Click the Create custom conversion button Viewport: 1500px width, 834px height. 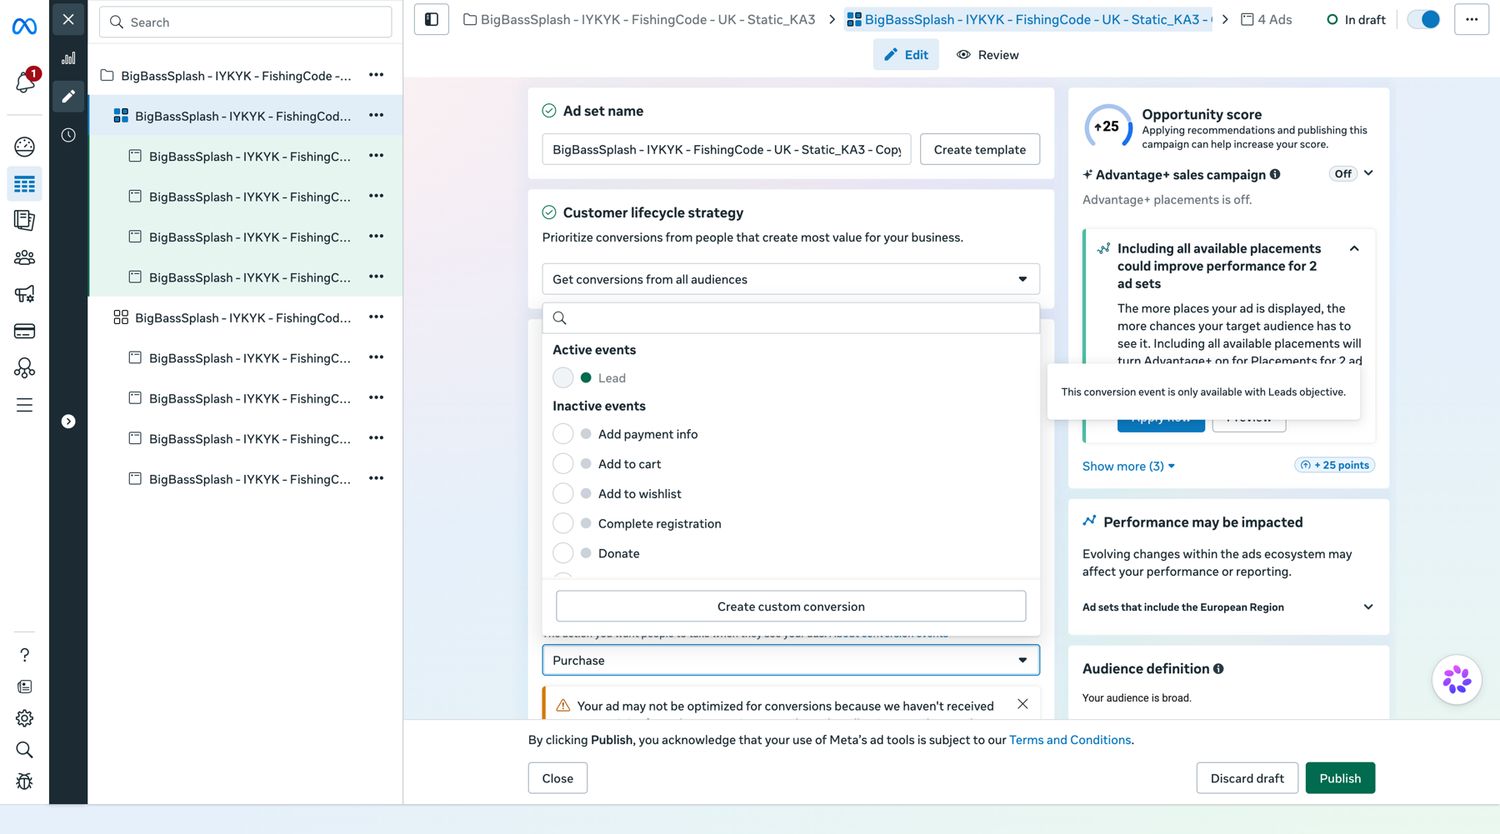pos(790,606)
